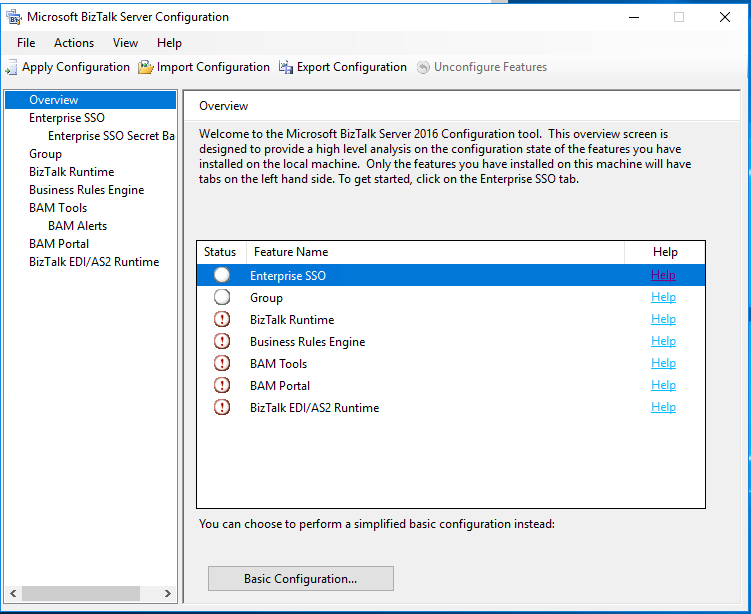The height and width of the screenshot is (614, 751).
Task: Open Help link for BizTalk EDI/AS2 Runtime
Action: 663,407
